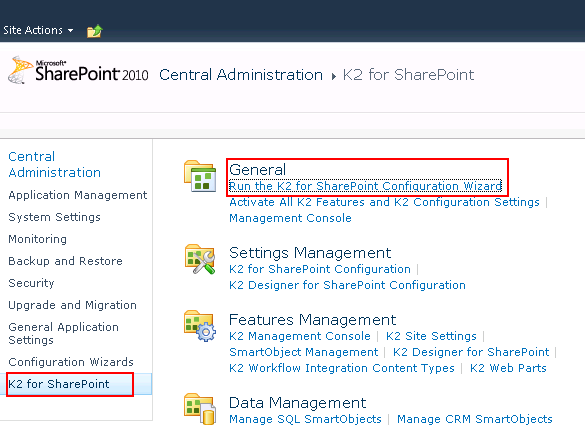This screenshot has width=585, height=439.
Task: Run the K2 for SharePoint Configuration Wizard
Action: (365, 186)
